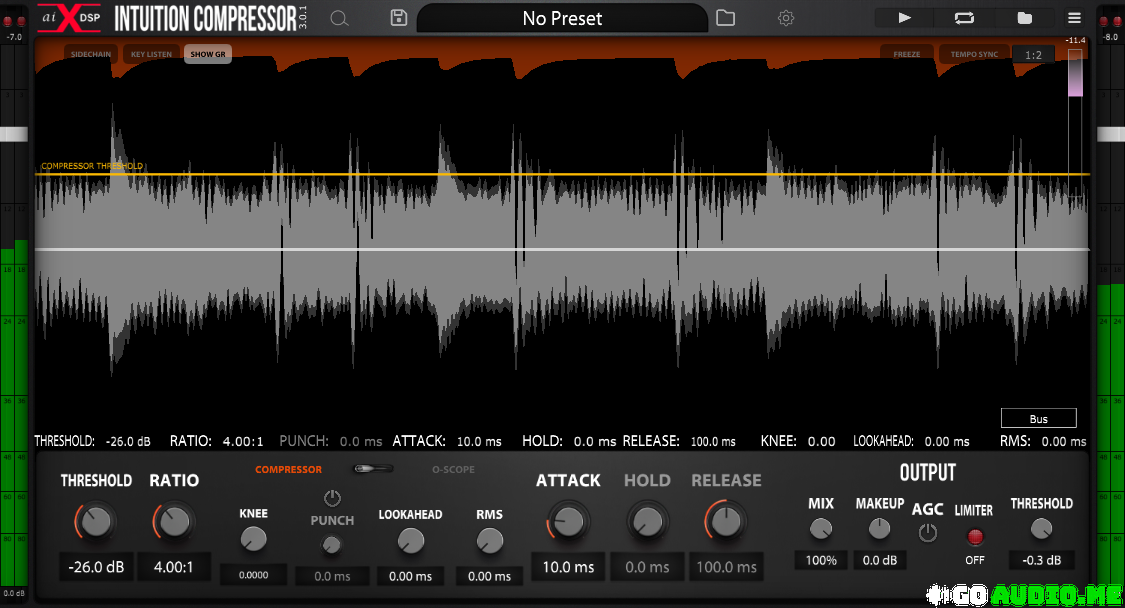Open settings gear icon
1125x608 pixels.
[786, 18]
